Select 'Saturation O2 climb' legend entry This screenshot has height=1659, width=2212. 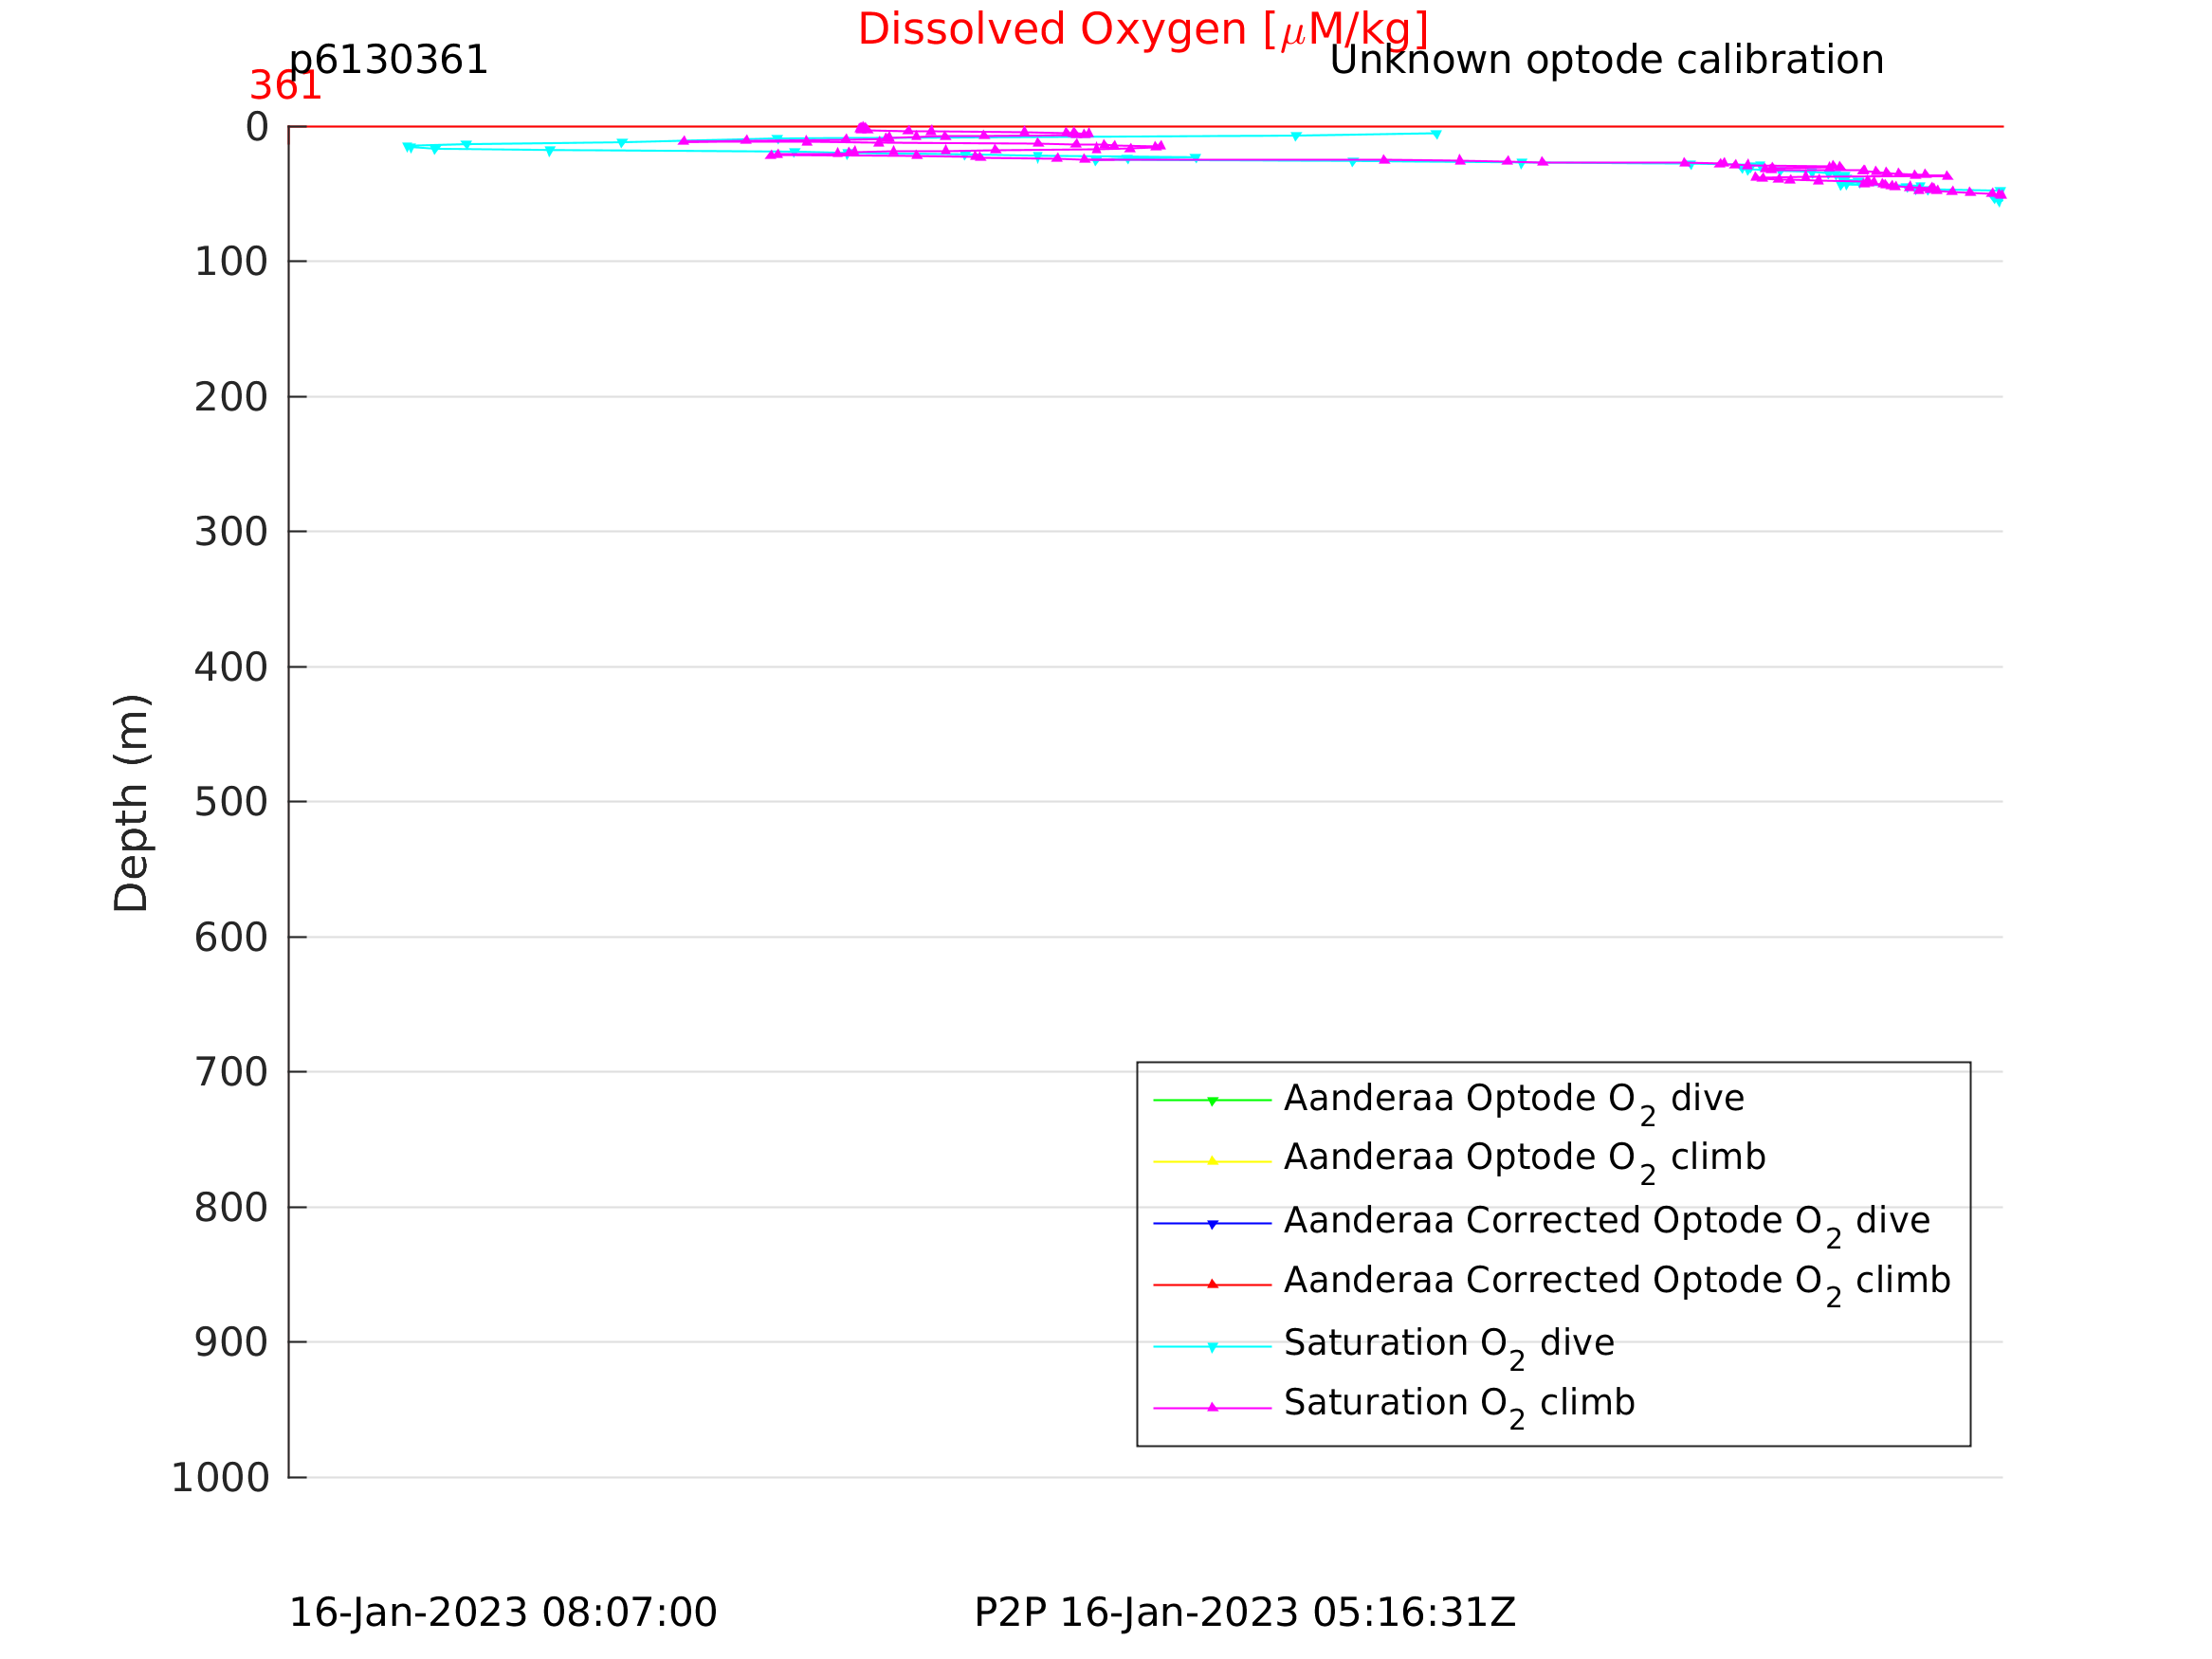[x=1395, y=1406]
